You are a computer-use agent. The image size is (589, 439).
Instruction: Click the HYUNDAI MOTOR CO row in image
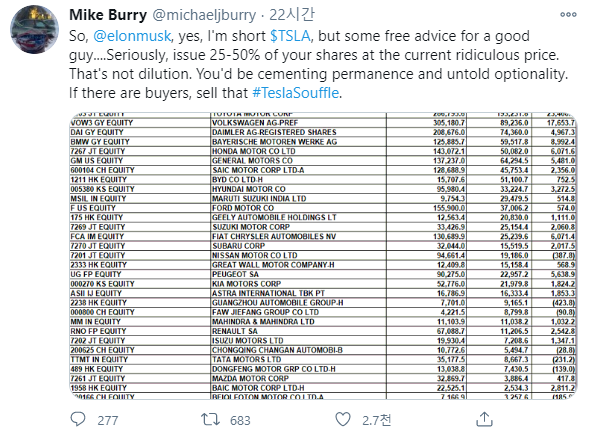[x=323, y=189]
